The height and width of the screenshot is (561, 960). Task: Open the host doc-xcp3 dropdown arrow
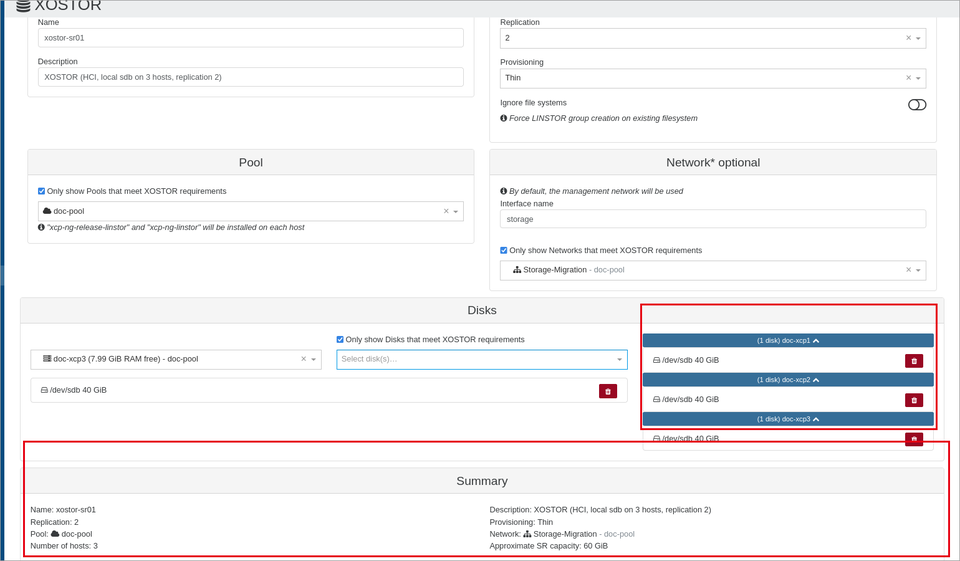click(x=313, y=360)
